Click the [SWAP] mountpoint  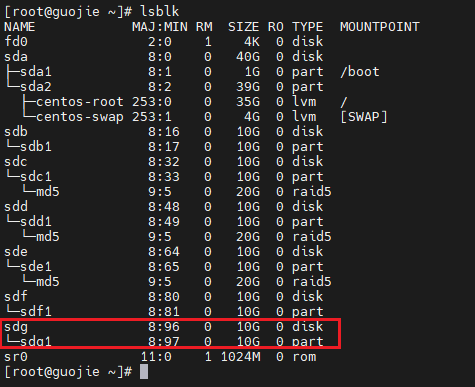click(x=364, y=117)
